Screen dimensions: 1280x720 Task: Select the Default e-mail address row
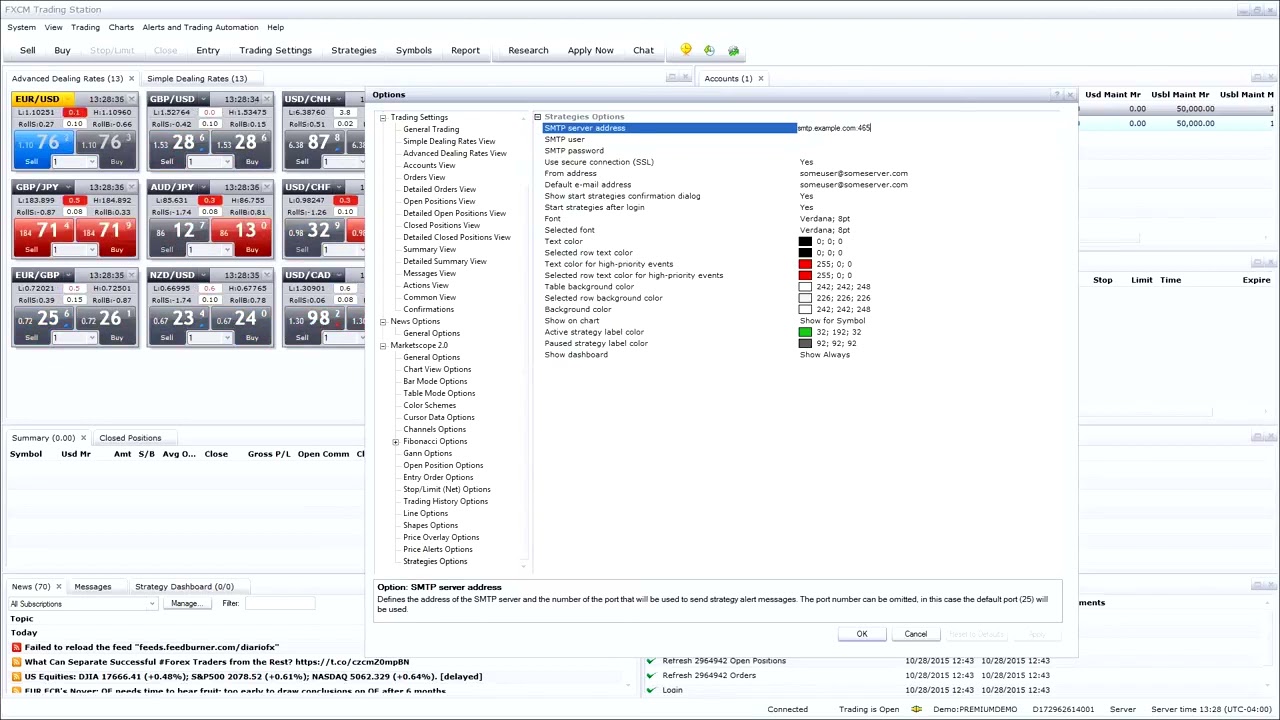point(802,185)
